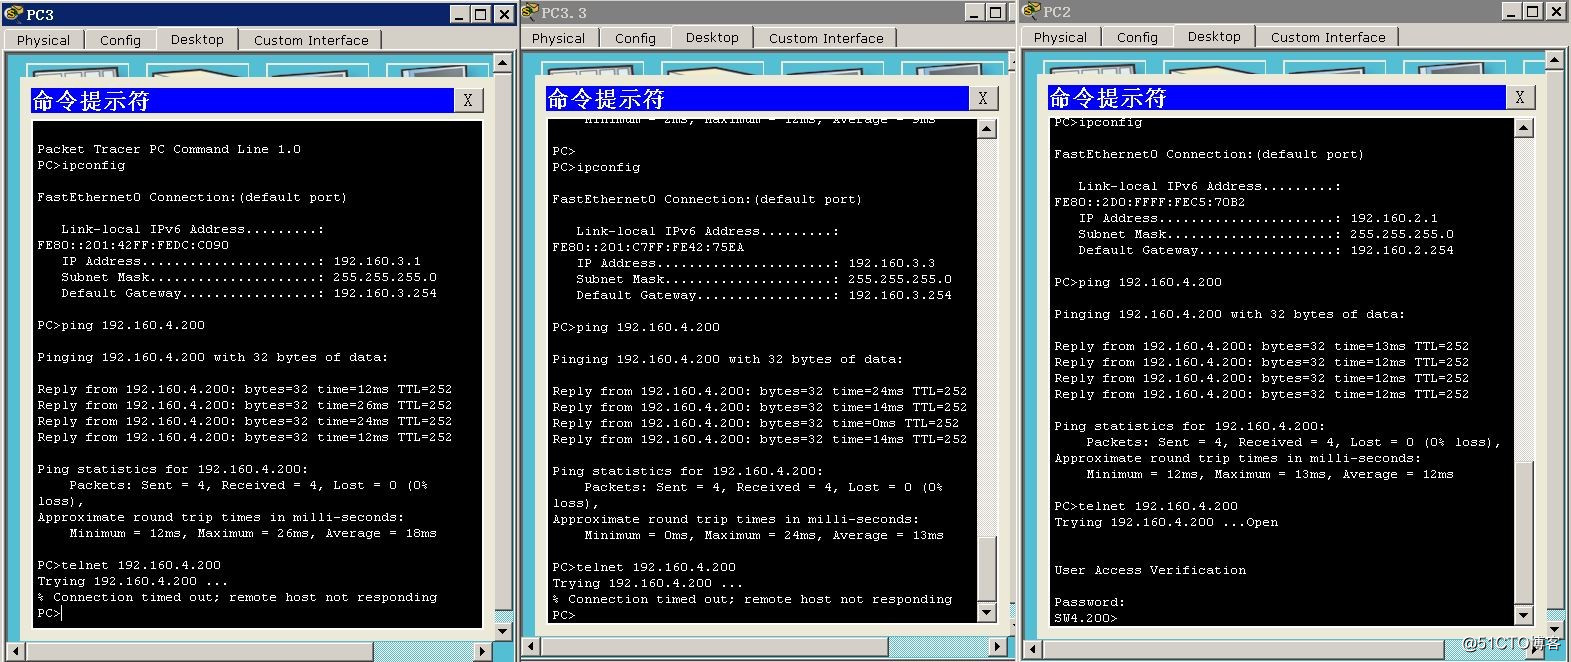Open the Physical tab in PC3 window
This screenshot has height=662, width=1571.
point(43,40)
